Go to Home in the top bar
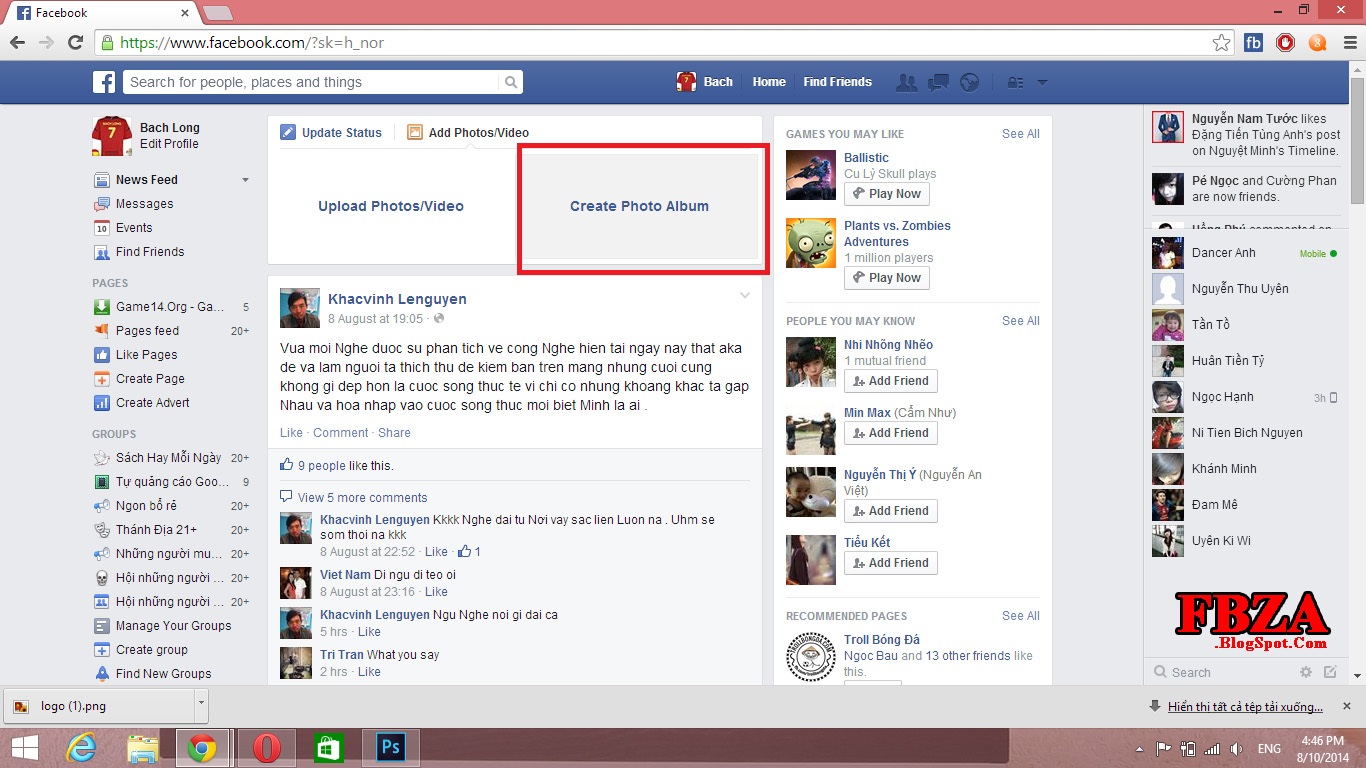Image resolution: width=1366 pixels, height=768 pixels. point(769,82)
